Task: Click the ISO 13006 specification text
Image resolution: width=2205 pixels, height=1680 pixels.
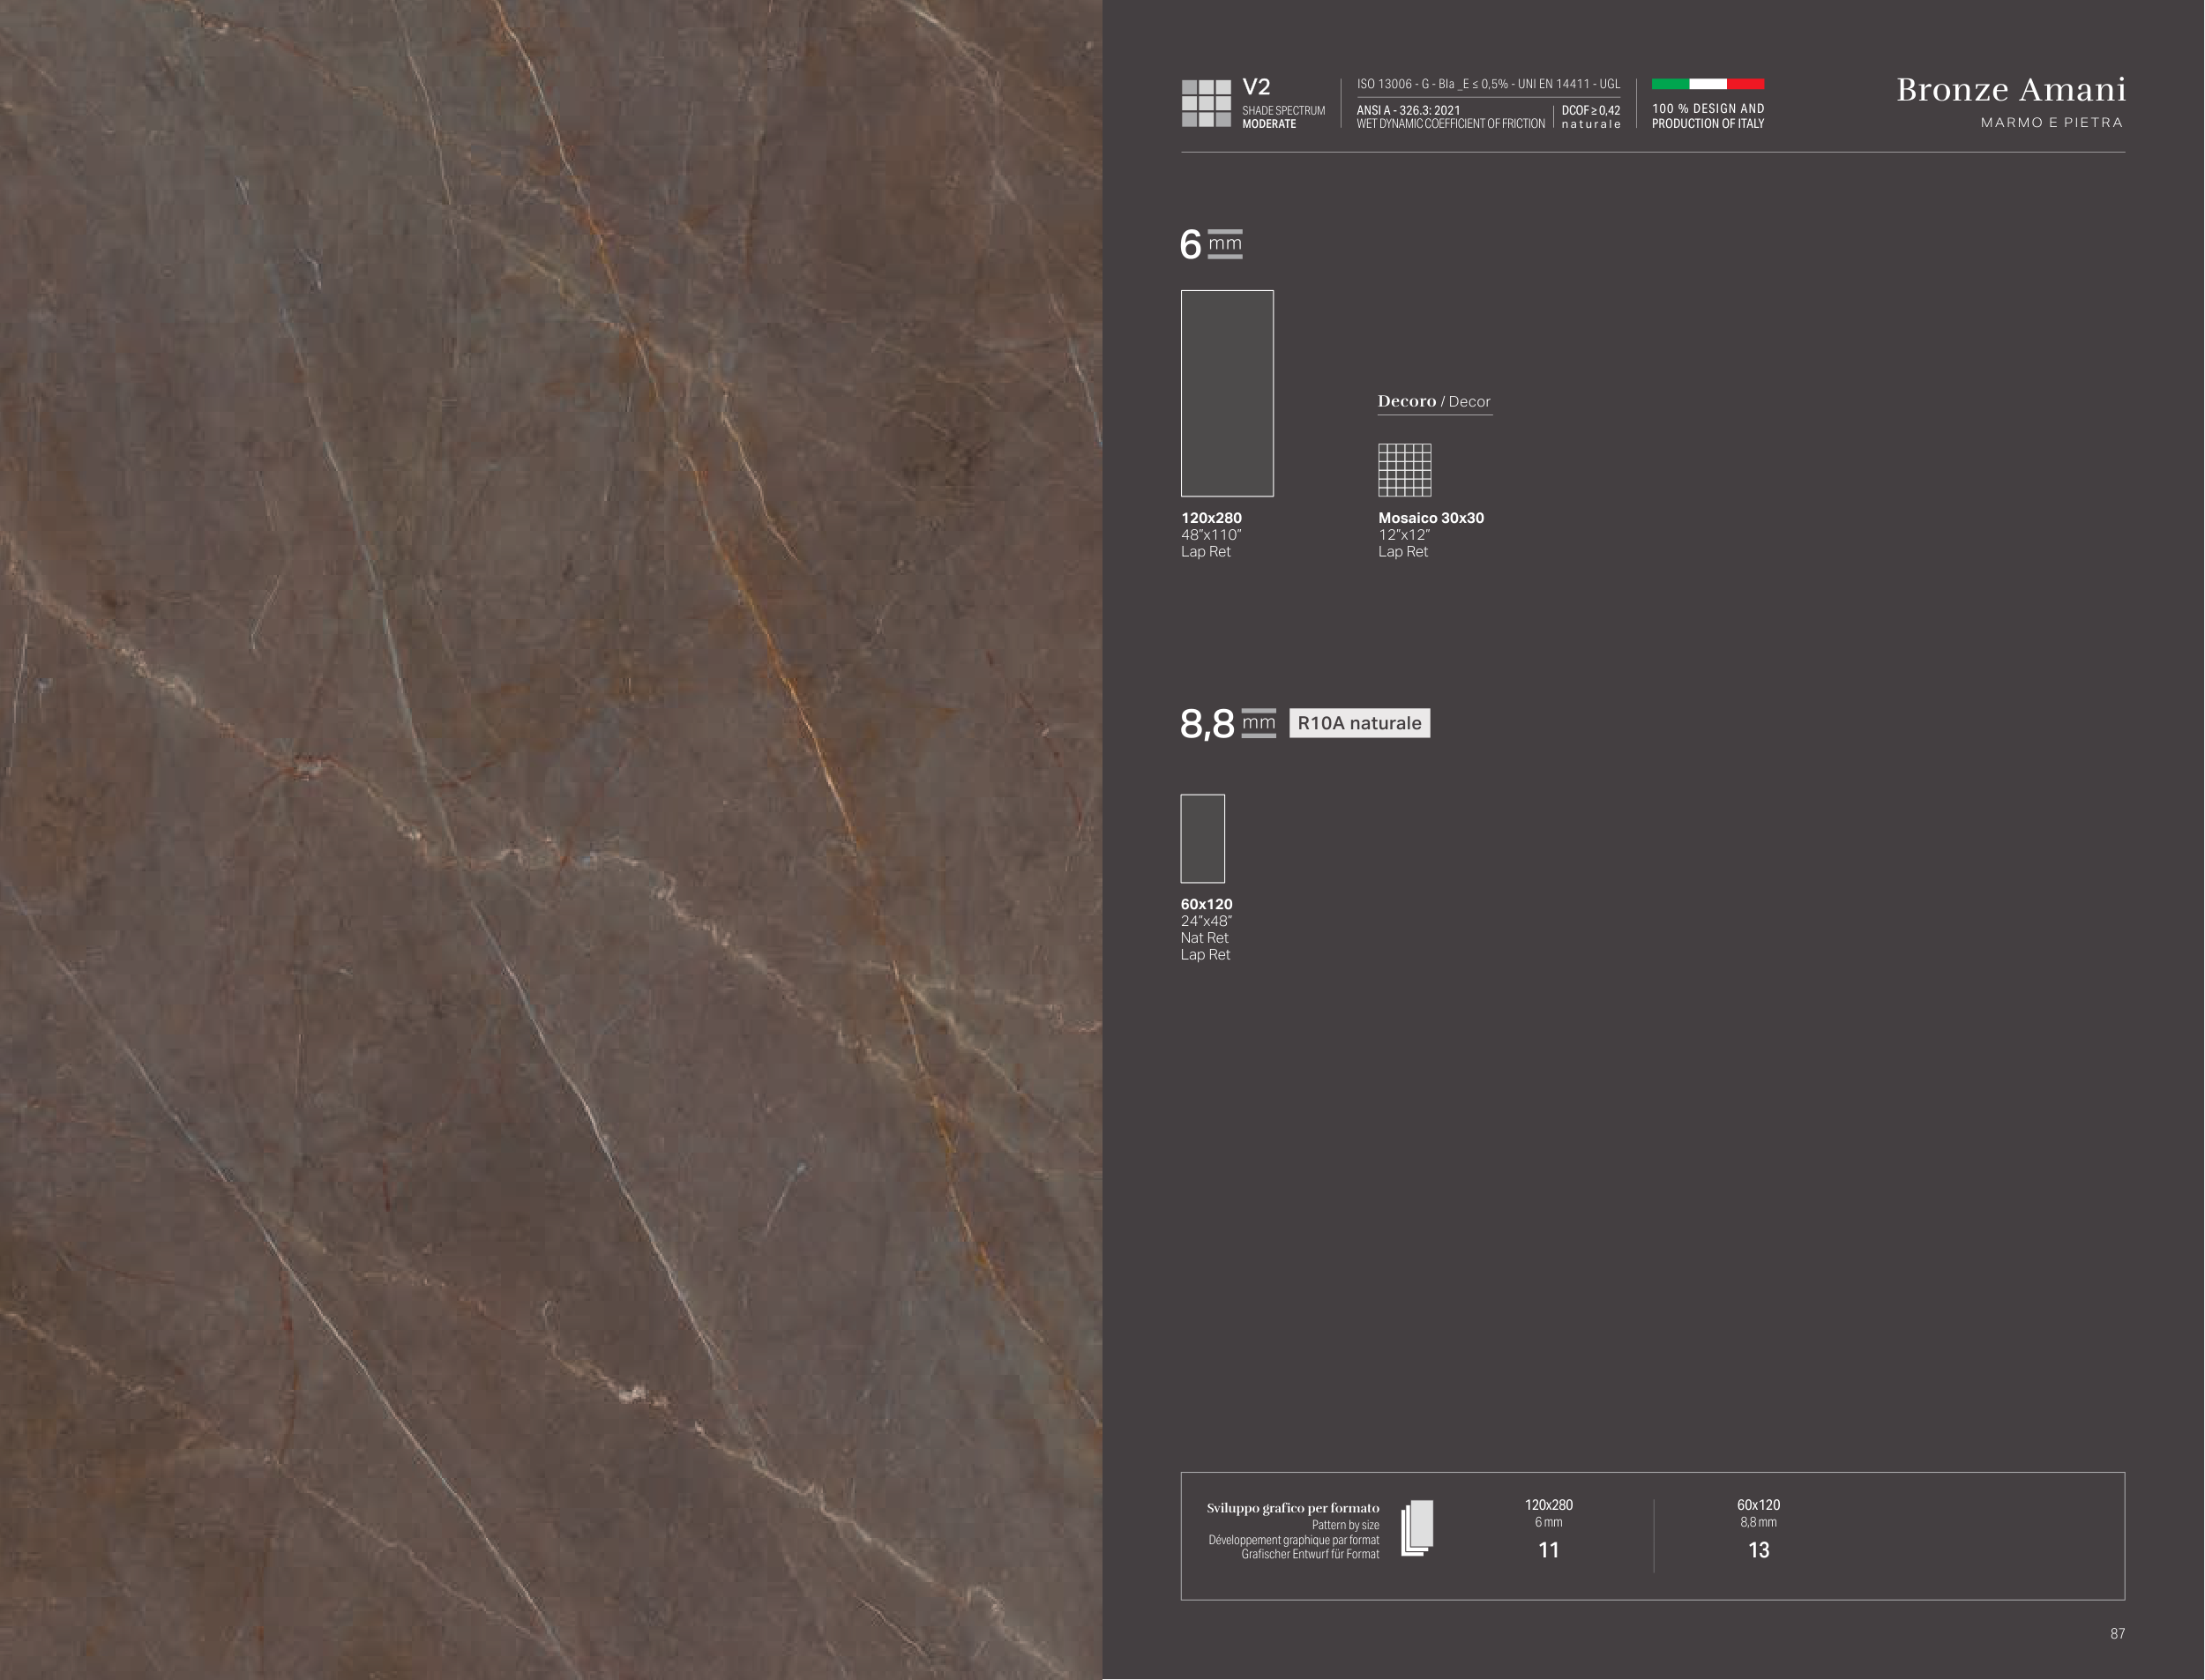Action: click(x=1487, y=84)
